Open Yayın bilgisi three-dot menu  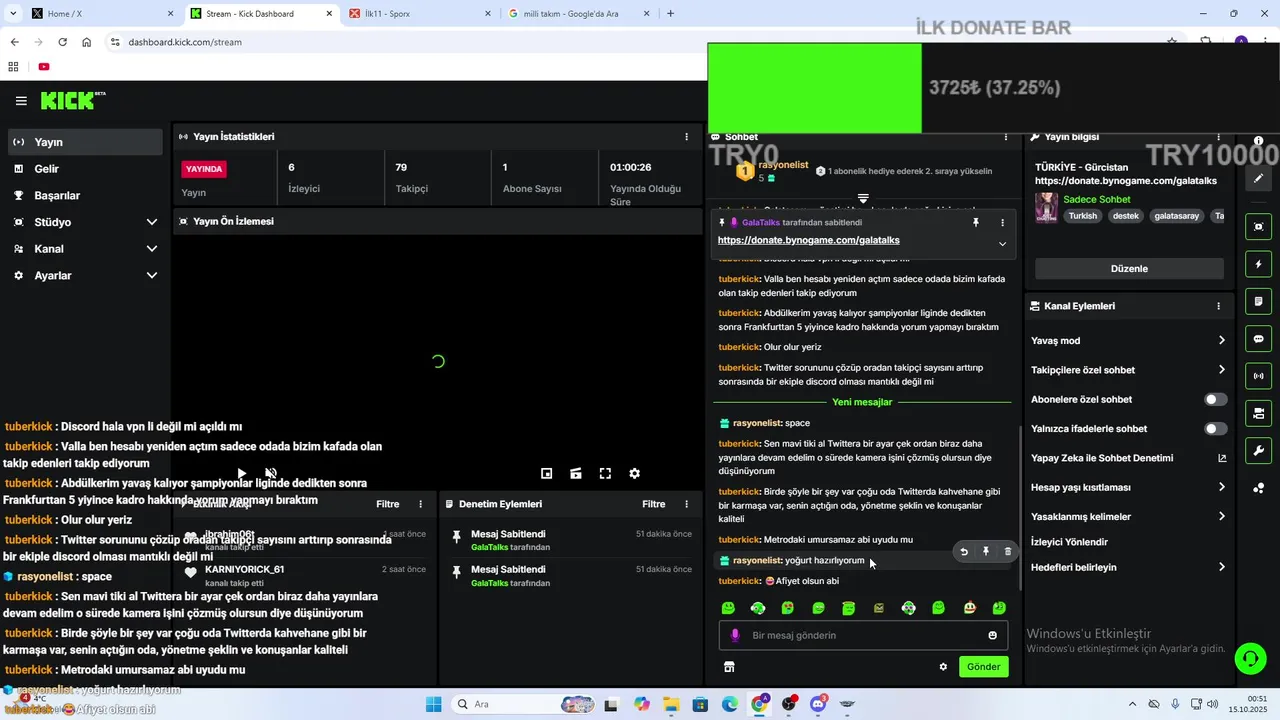pyautogui.click(x=1218, y=137)
